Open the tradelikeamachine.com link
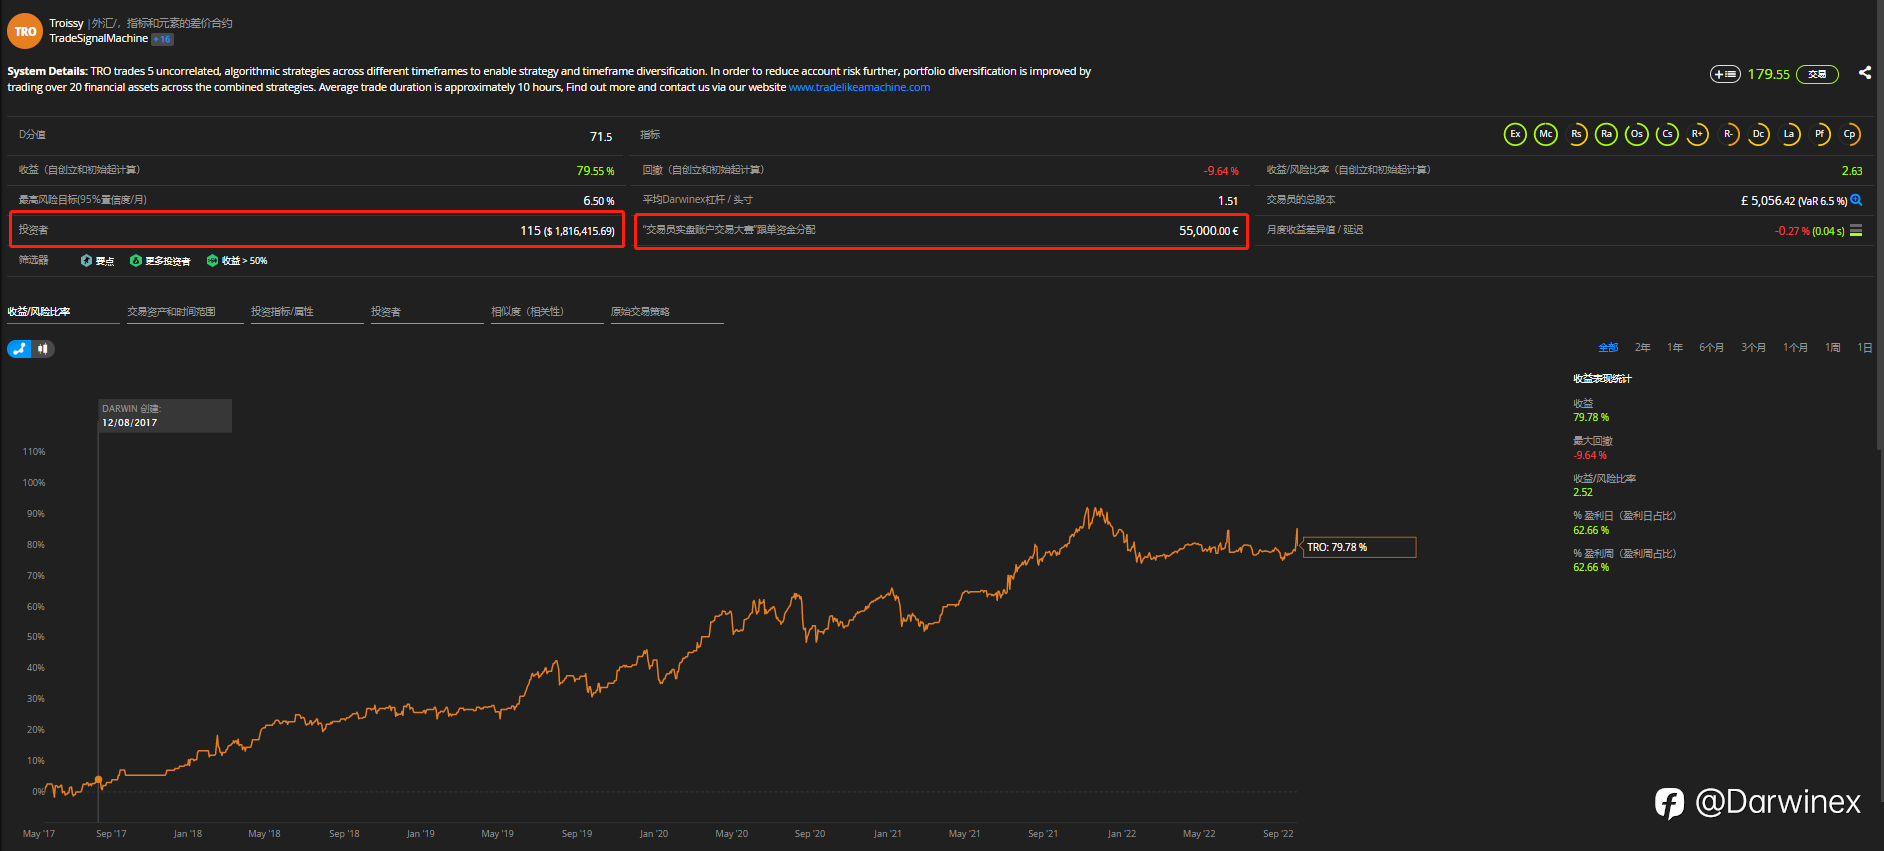1884x851 pixels. (859, 88)
